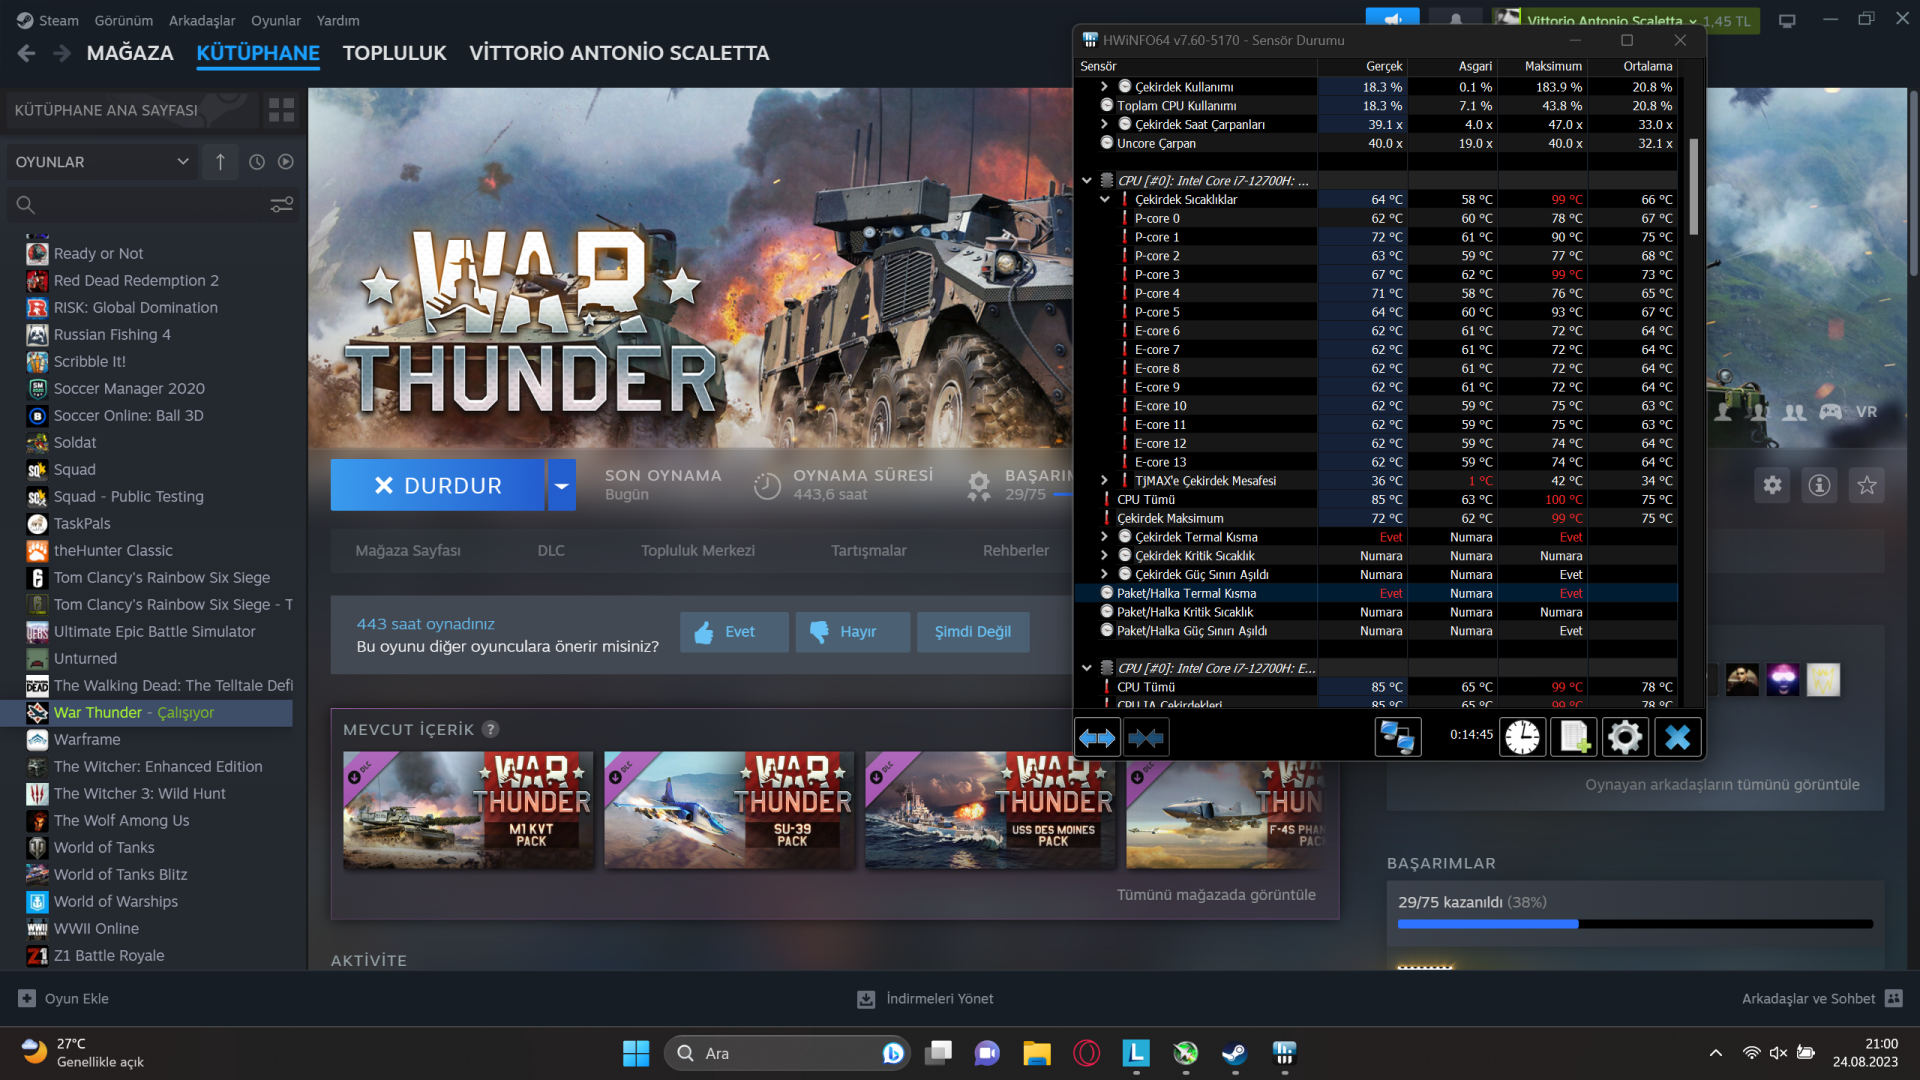Click the Evet recommend button

(733, 632)
